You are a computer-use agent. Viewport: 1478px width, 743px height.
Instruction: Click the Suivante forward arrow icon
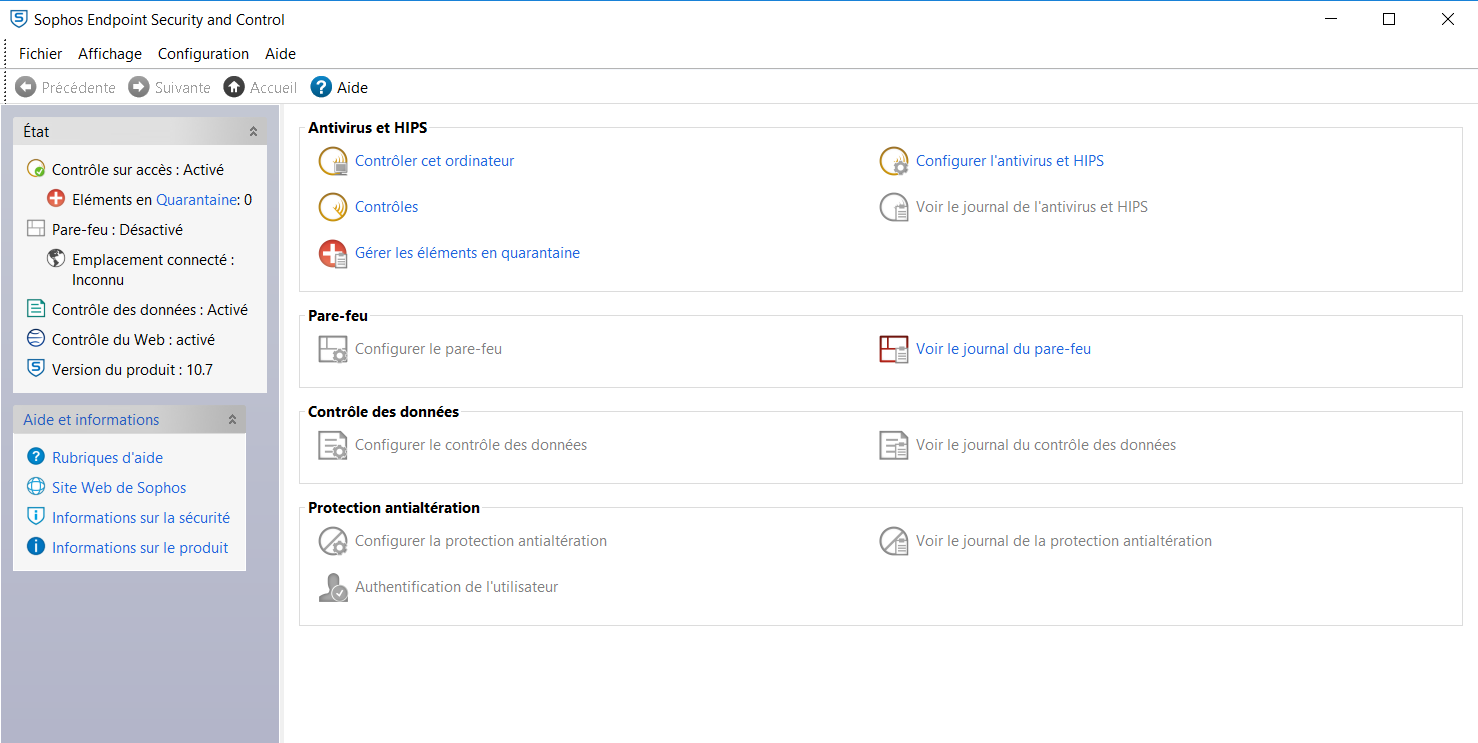point(139,87)
